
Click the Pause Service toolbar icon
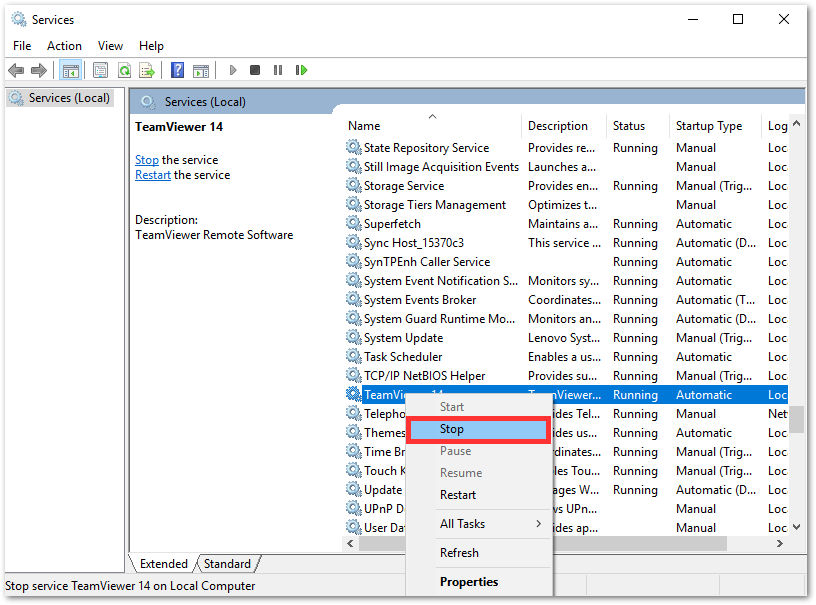point(278,70)
